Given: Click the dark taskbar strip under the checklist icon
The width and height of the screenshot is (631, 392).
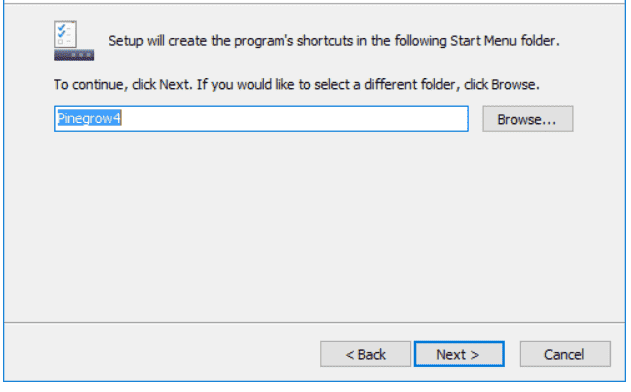Looking at the screenshot, I should [74, 55].
